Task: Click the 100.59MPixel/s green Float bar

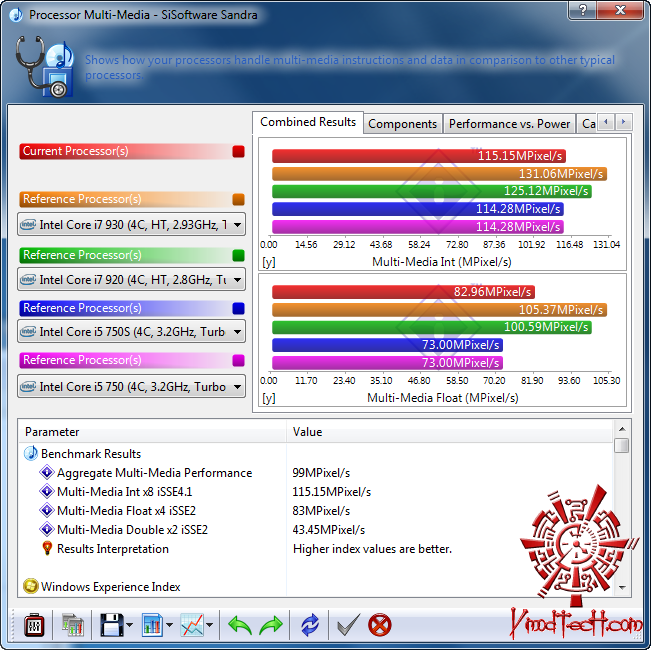Action: point(432,327)
